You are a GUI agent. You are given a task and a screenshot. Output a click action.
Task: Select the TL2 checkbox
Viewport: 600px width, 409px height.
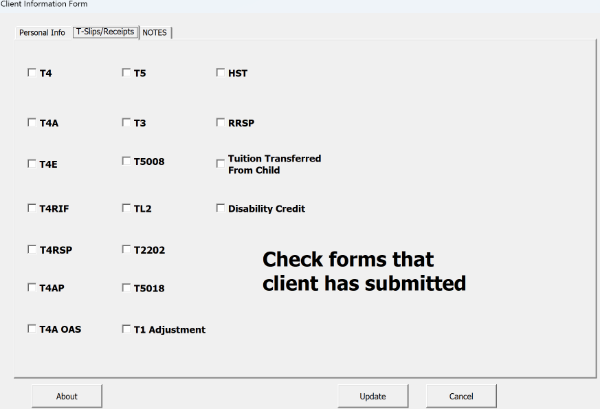click(x=125, y=209)
